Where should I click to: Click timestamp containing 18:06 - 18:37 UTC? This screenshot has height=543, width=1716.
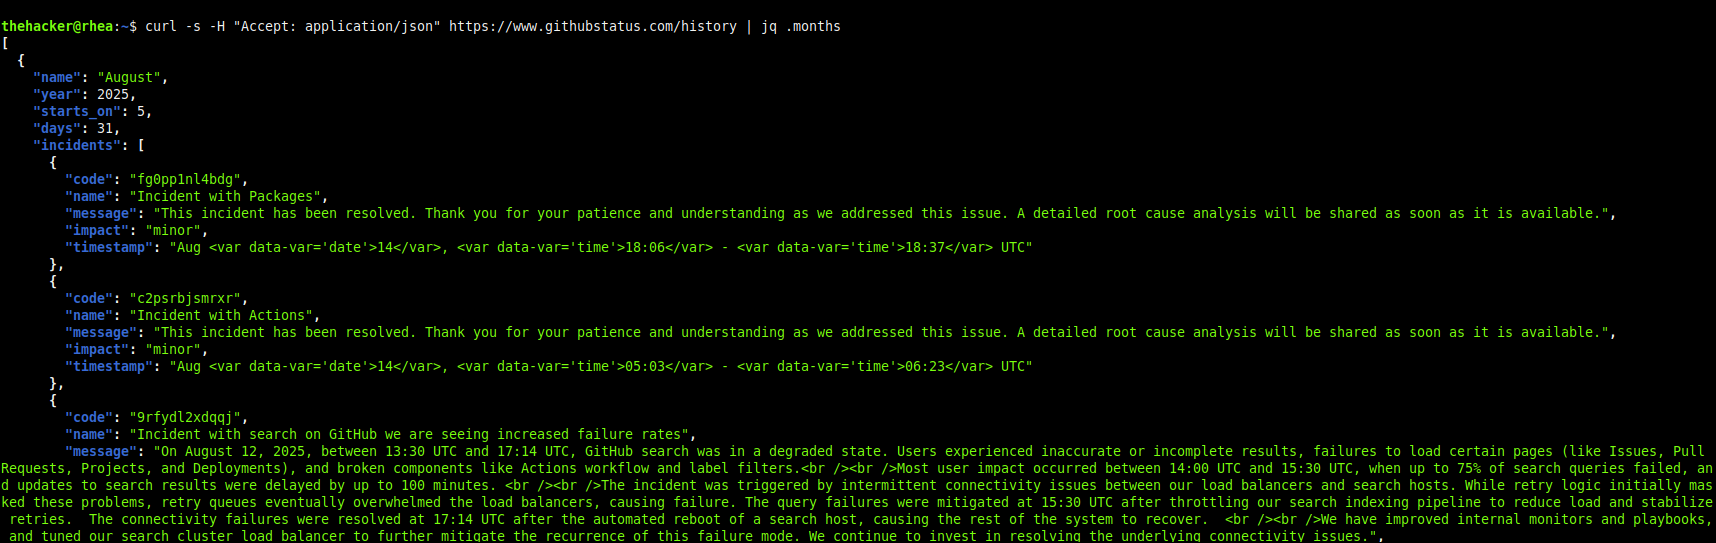(601, 248)
